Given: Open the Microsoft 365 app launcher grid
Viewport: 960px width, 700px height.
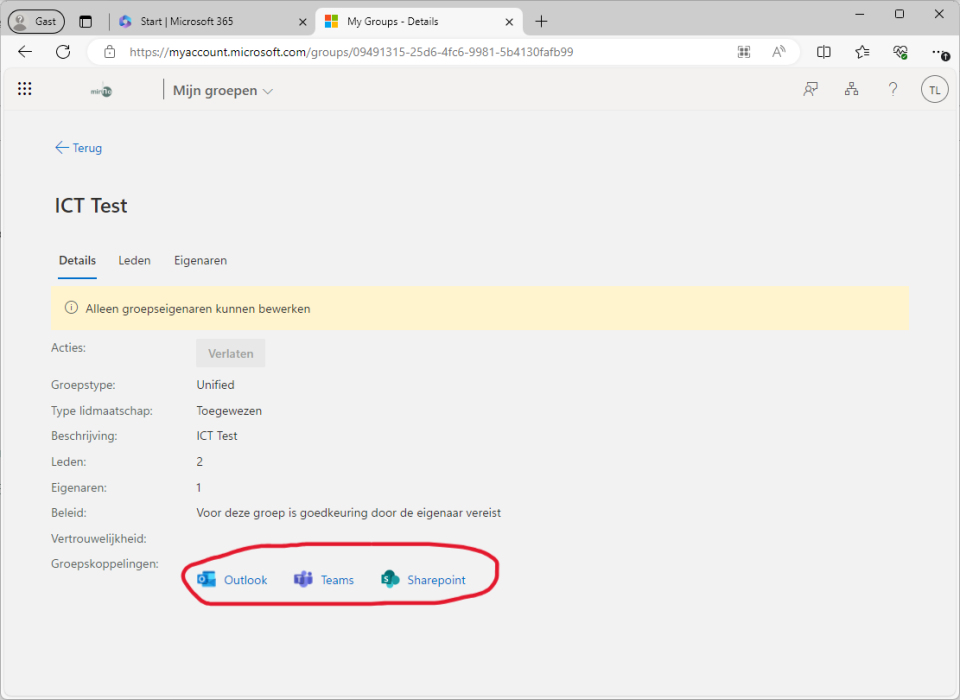Looking at the screenshot, I should (25, 90).
